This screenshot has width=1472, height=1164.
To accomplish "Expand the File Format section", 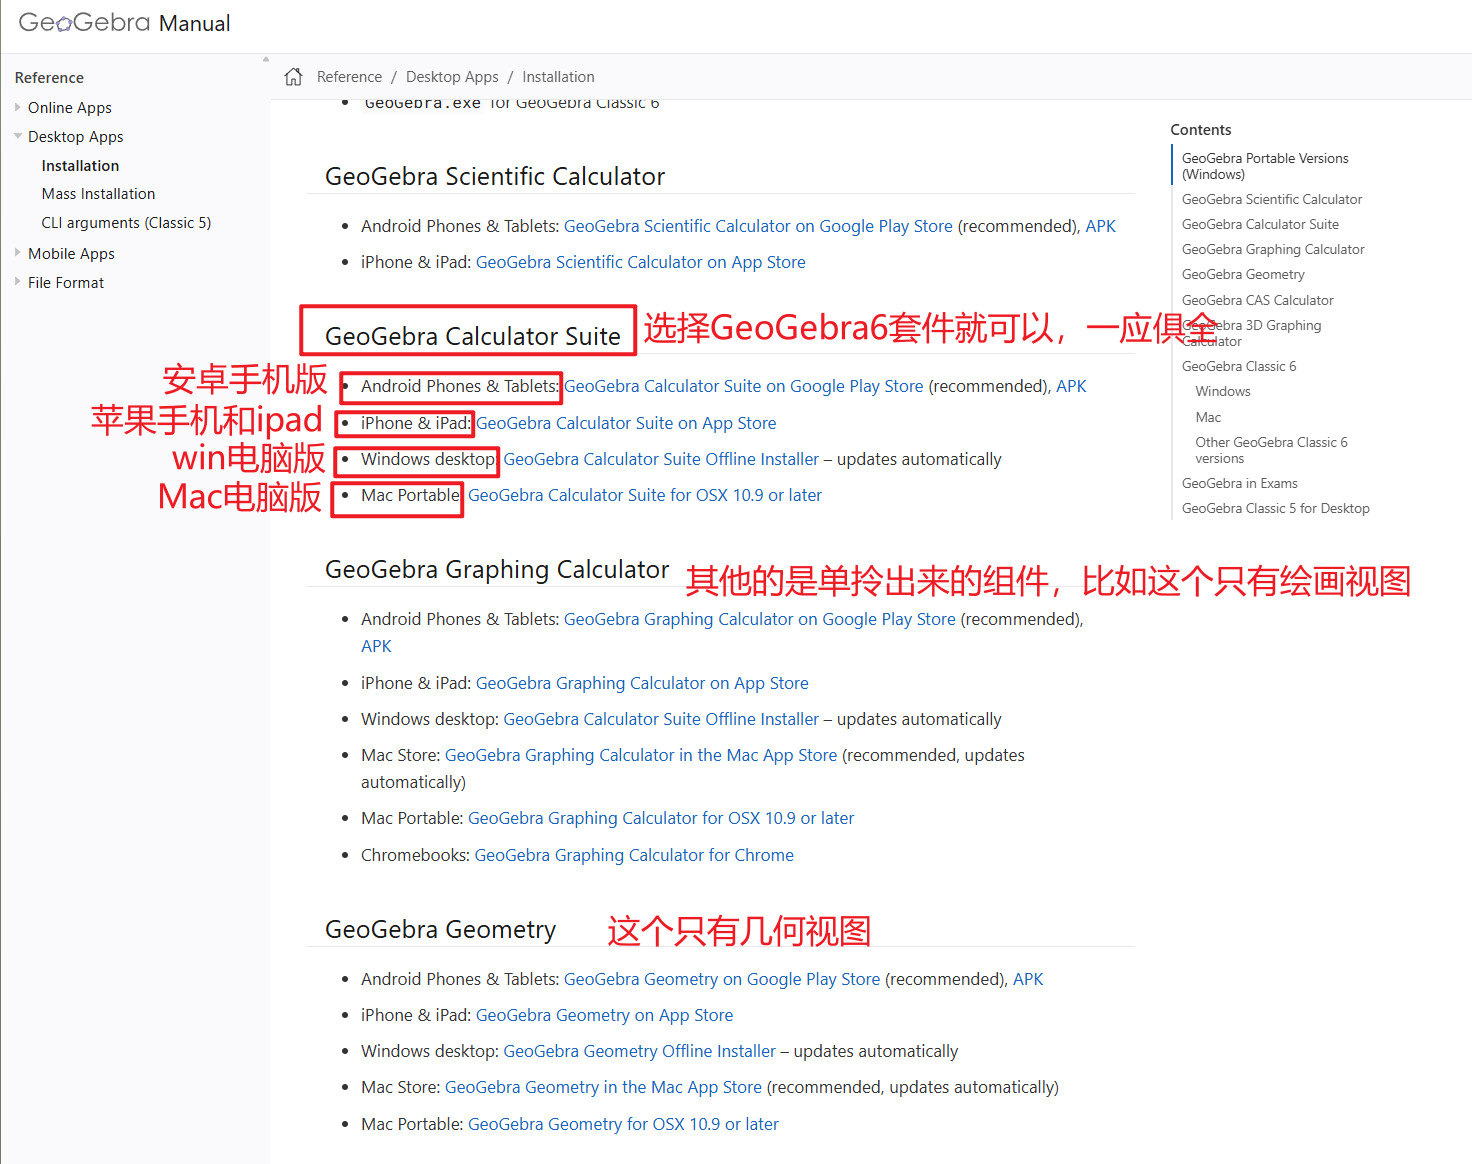I will [x=17, y=282].
